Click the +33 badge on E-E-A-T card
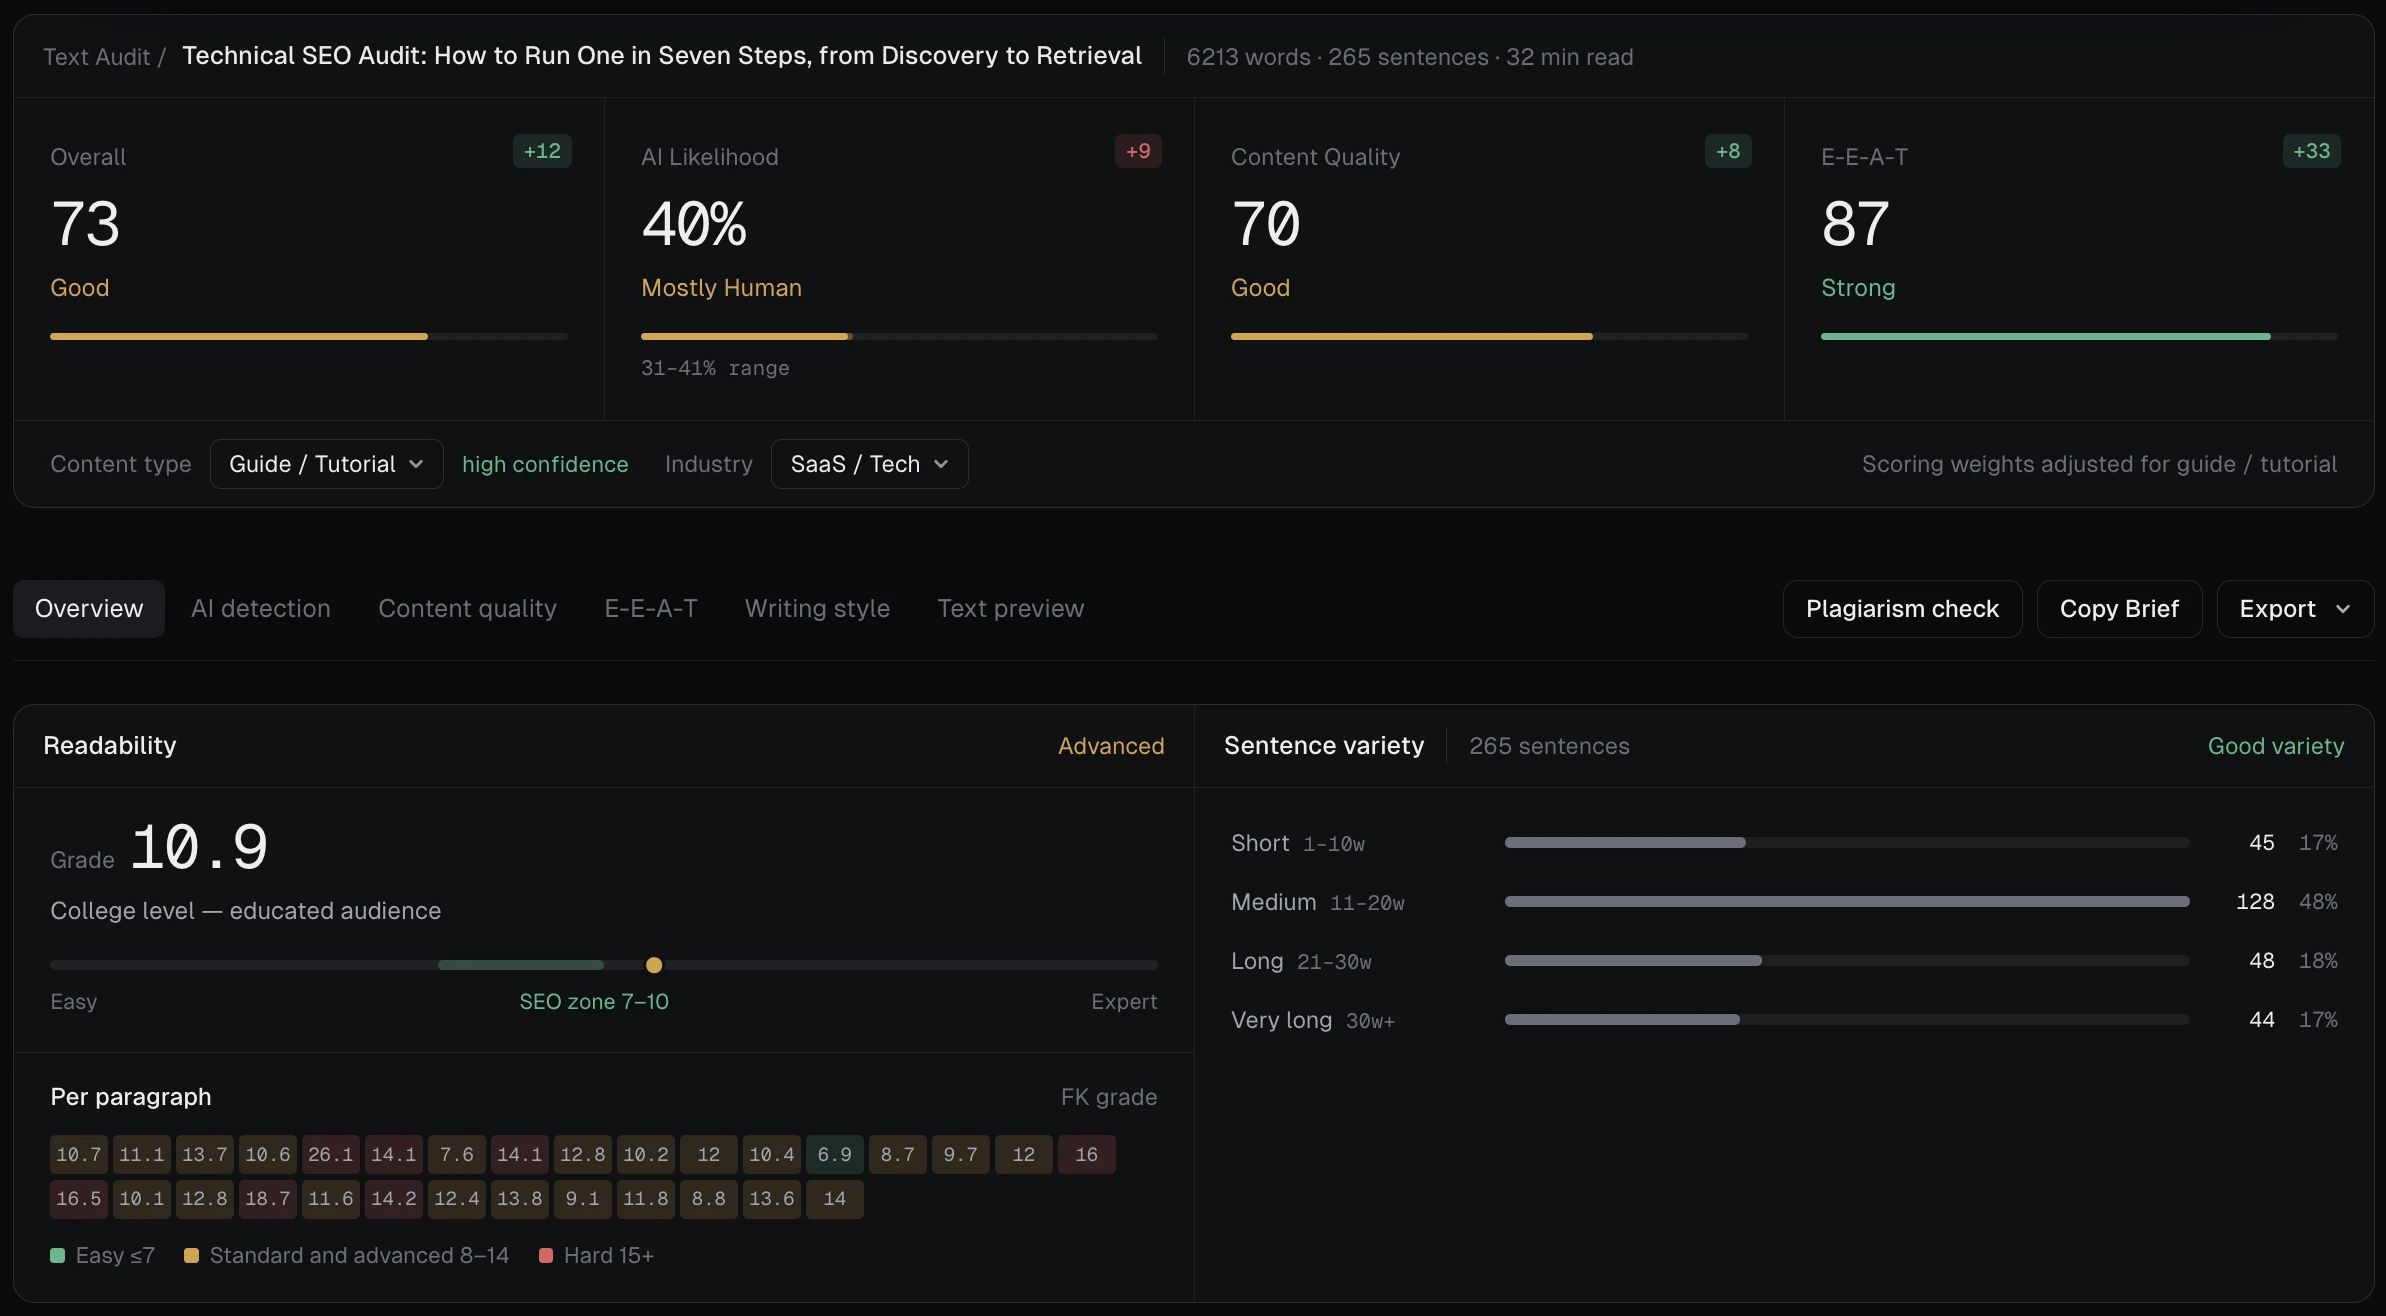Image resolution: width=2386 pixels, height=1316 pixels. (2311, 151)
